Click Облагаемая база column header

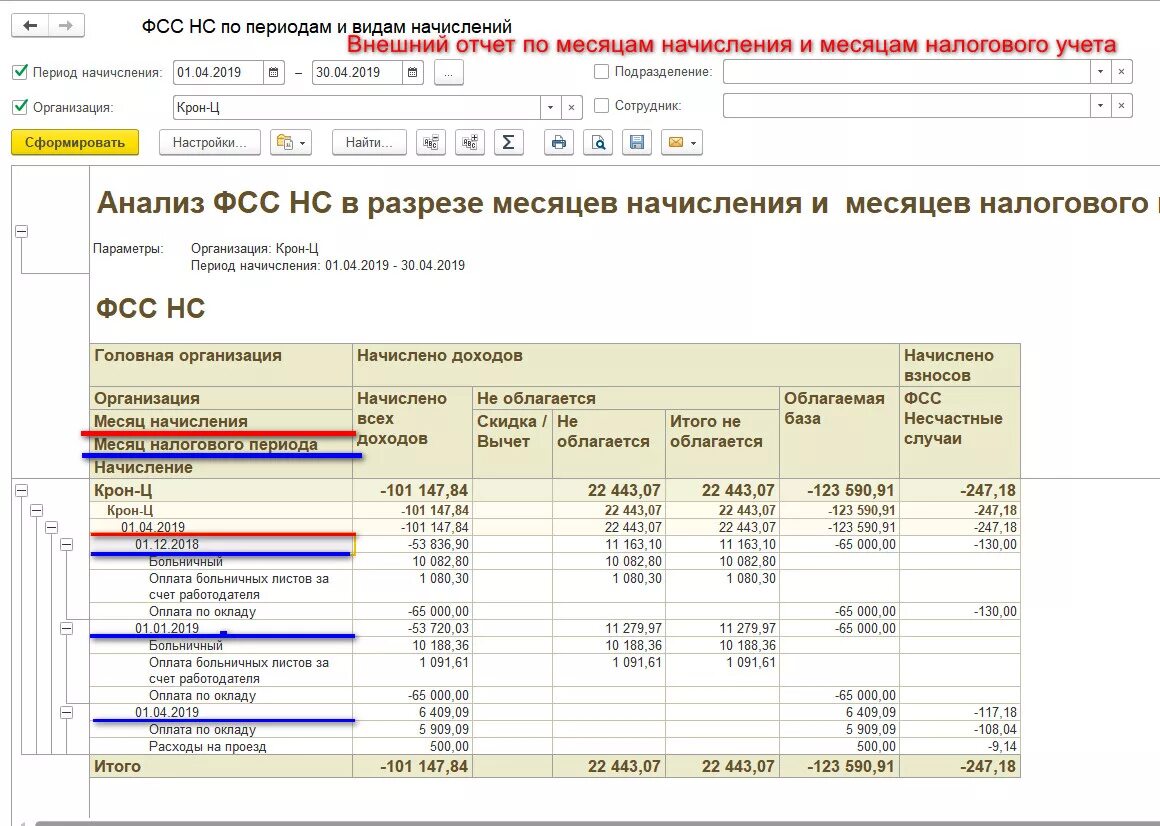click(839, 432)
